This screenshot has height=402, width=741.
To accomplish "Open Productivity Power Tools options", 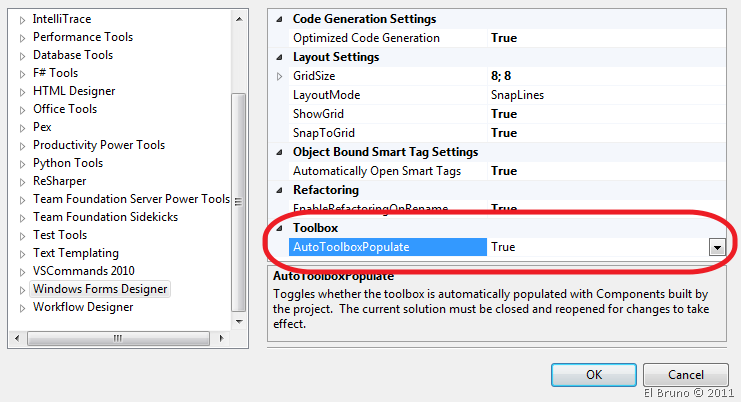I will pos(103,145).
